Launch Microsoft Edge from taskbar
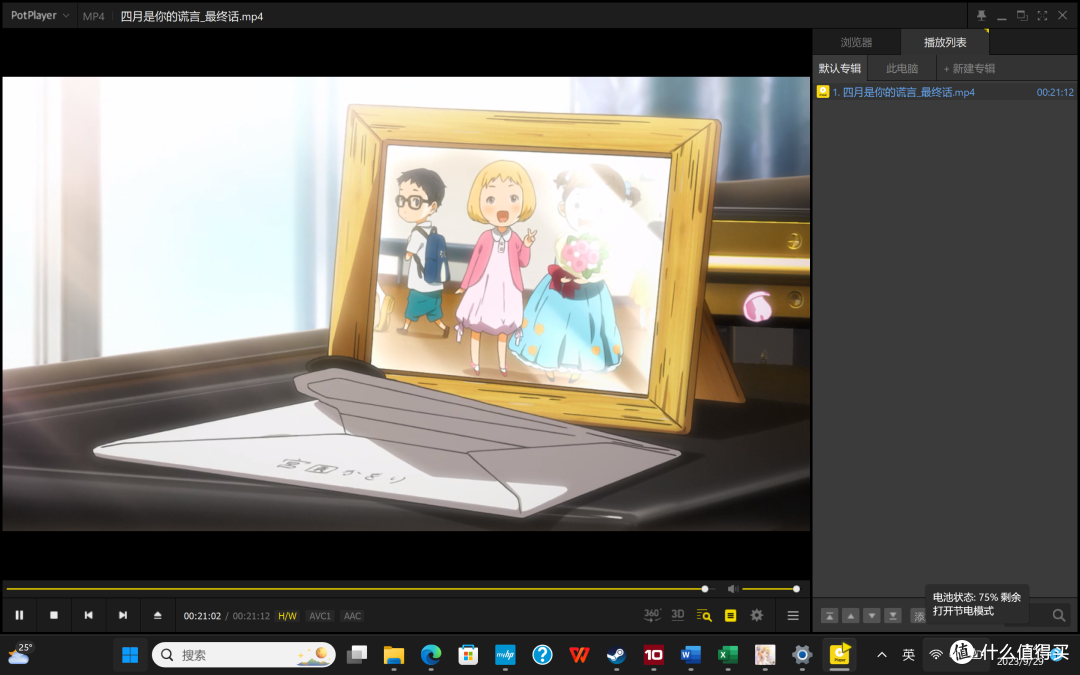Image resolution: width=1080 pixels, height=675 pixels. point(430,654)
